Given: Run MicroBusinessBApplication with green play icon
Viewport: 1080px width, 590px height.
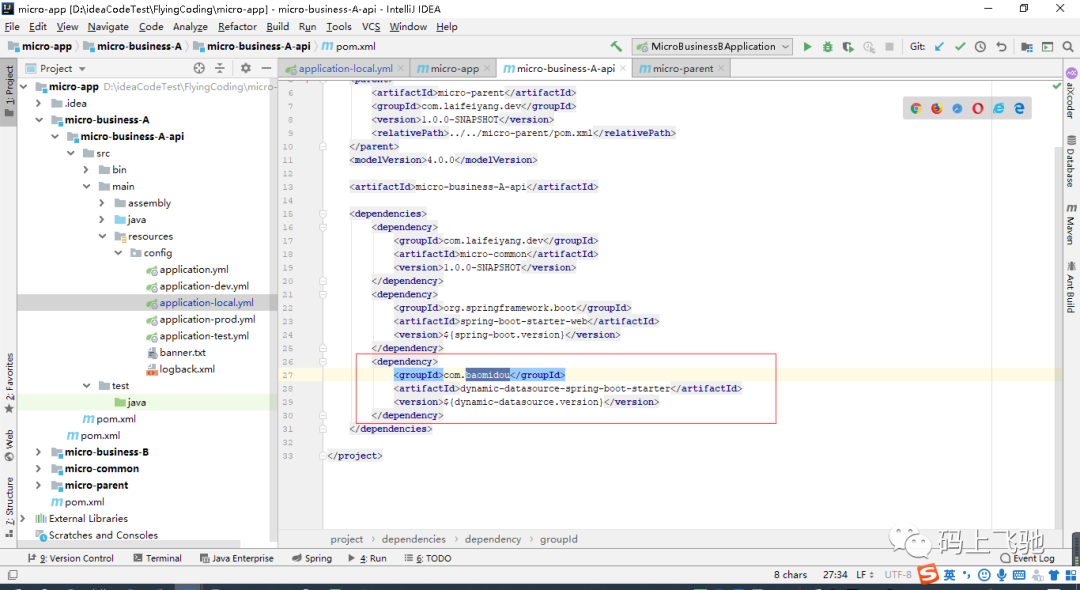Looking at the screenshot, I should click(807, 47).
